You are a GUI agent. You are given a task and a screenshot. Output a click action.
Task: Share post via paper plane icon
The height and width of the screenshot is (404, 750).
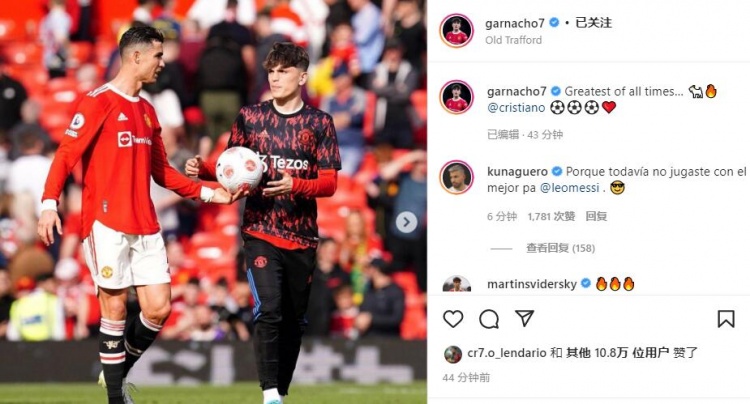tap(524, 318)
